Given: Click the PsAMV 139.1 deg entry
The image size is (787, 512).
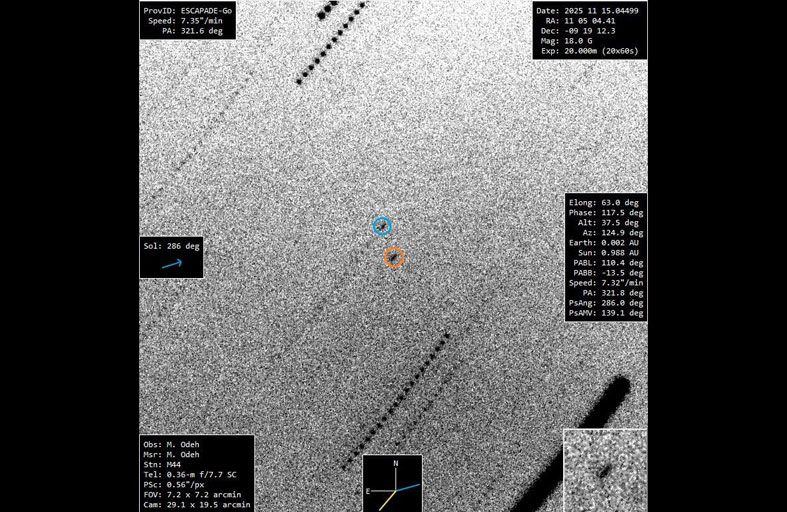Looking at the screenshot, I should coord(606,313).
